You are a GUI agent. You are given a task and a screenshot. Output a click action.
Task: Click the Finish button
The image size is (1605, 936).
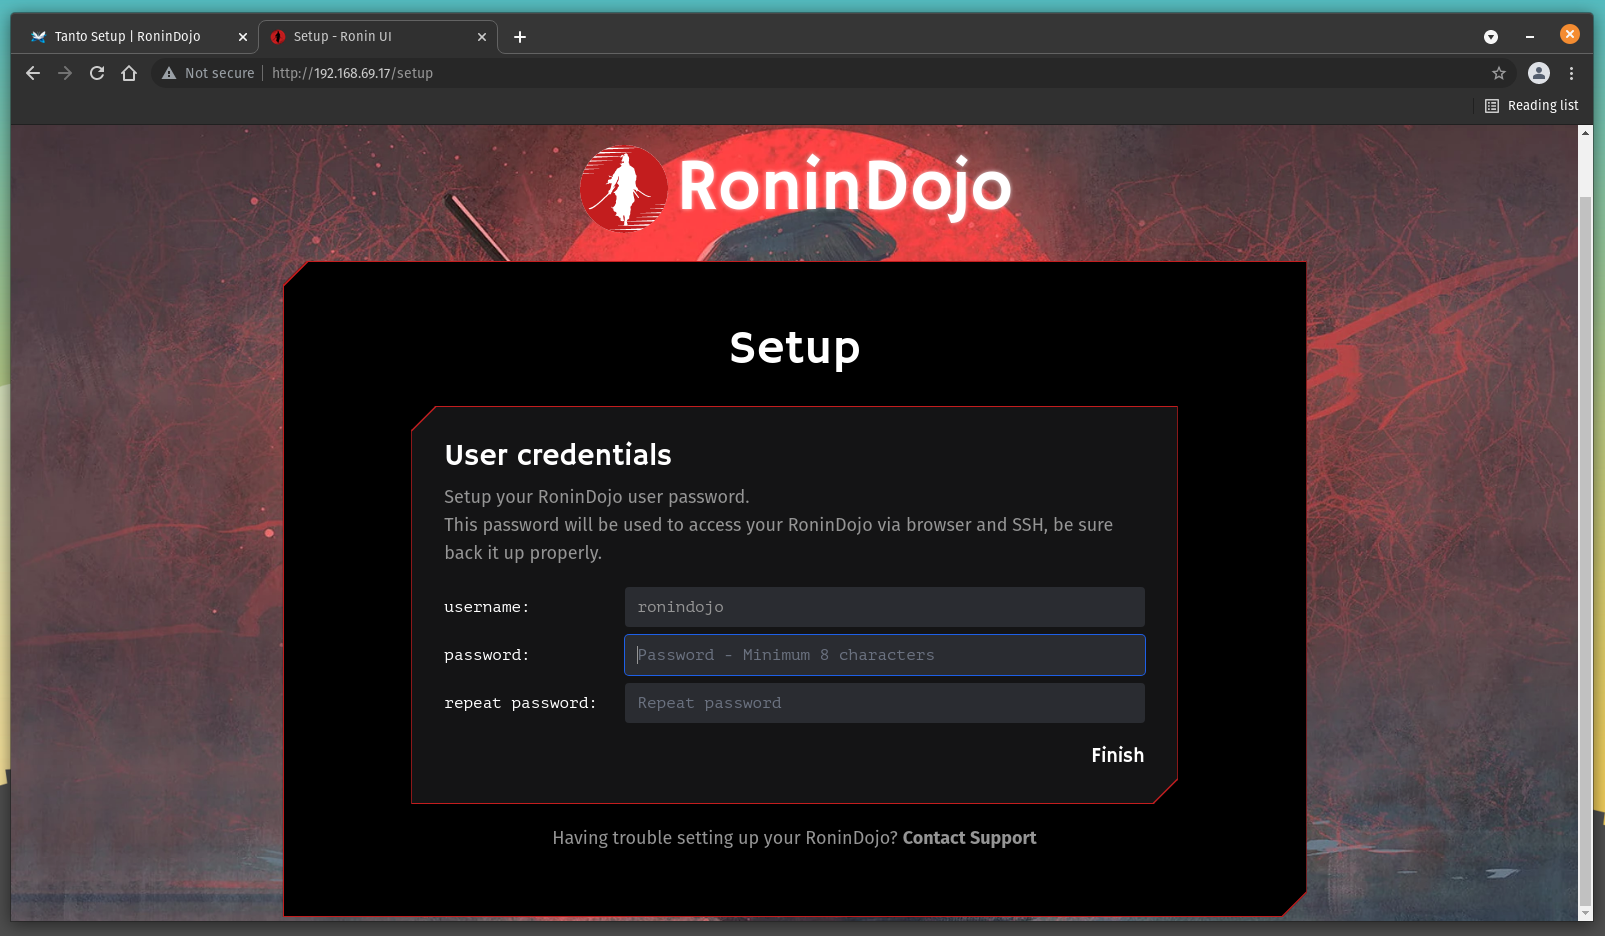1117,755
